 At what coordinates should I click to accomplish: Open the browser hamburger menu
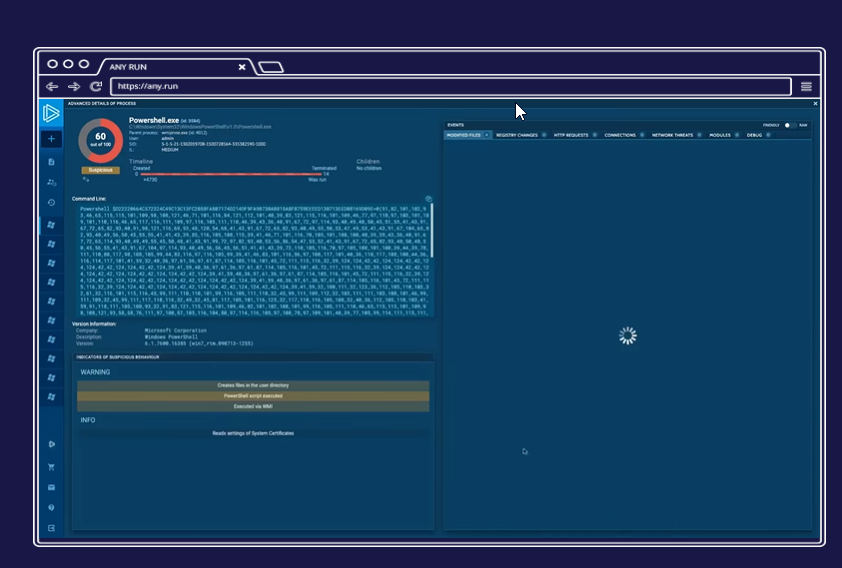tap(806, 86)
